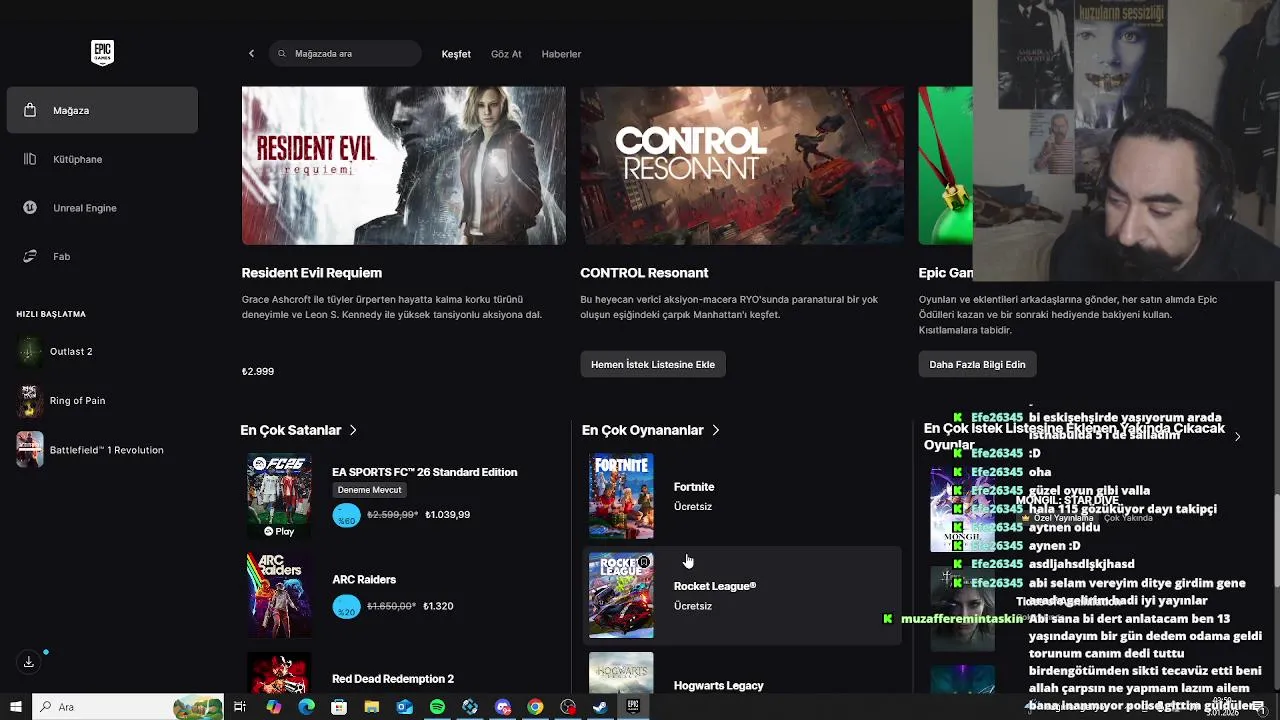Click the Epic Games logo in the sidebar

click(102, 53)
